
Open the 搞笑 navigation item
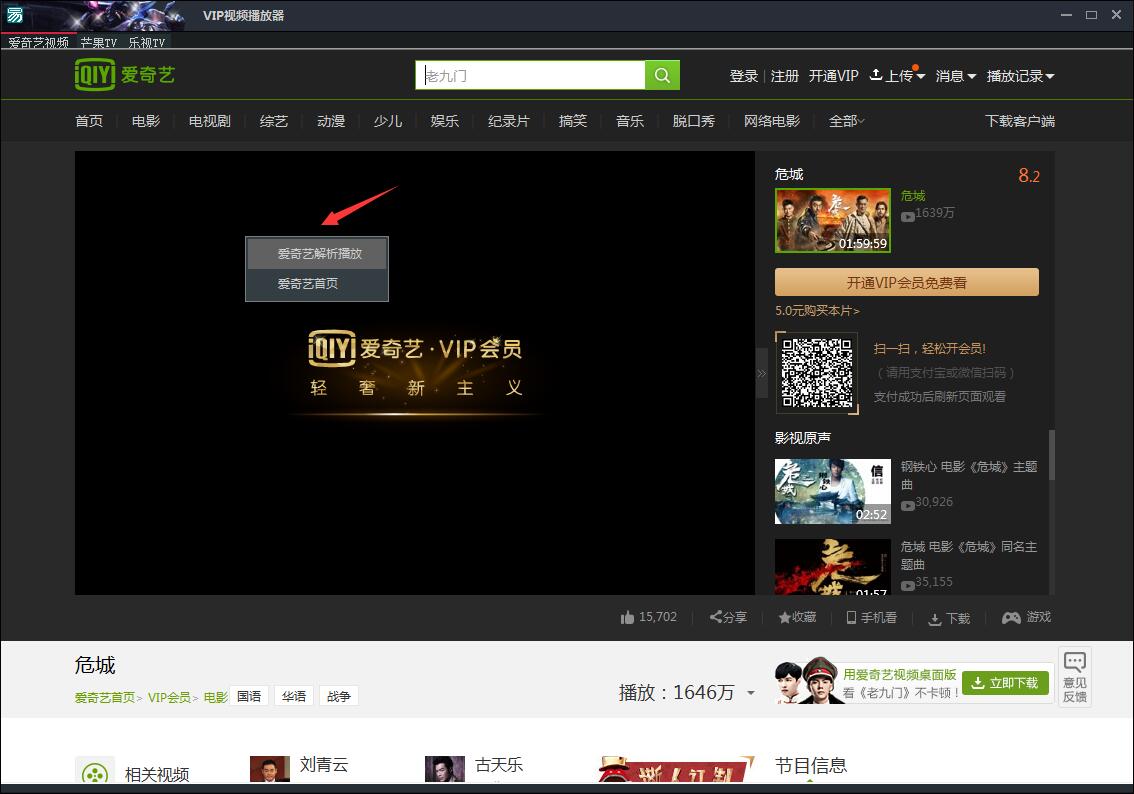573,121
